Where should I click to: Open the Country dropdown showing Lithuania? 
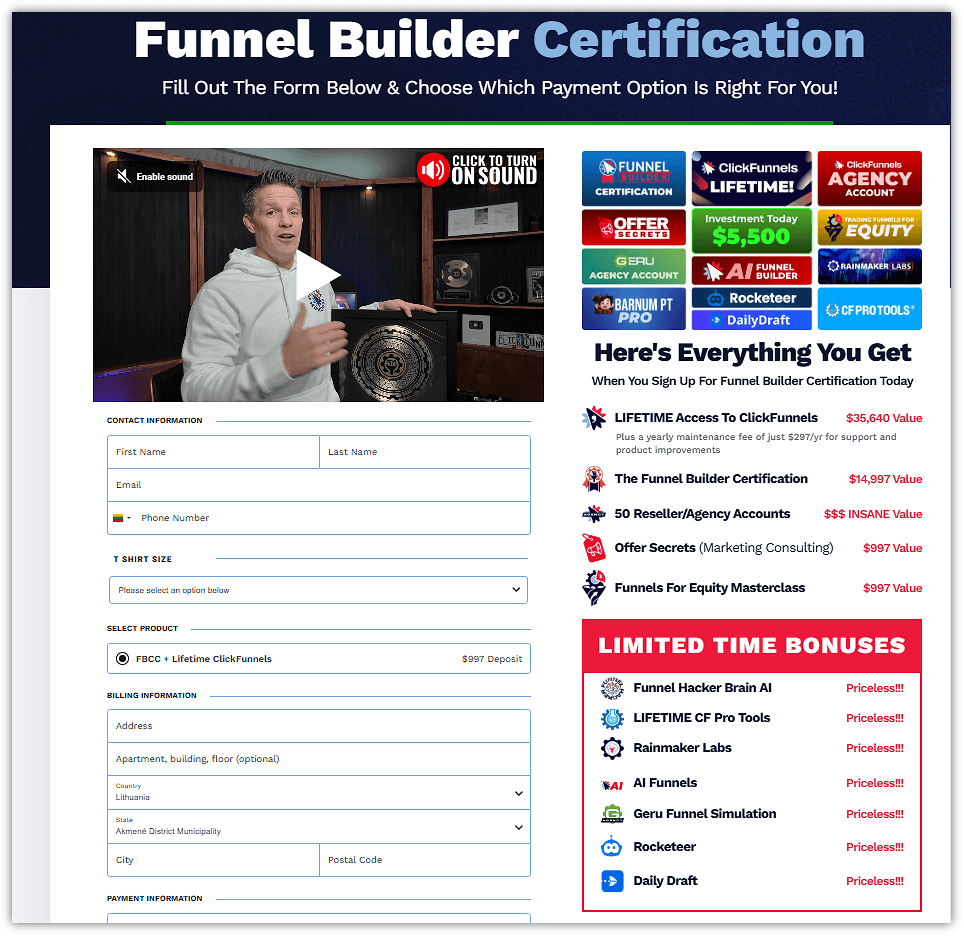pyautogui.click(x=318, y=793)
